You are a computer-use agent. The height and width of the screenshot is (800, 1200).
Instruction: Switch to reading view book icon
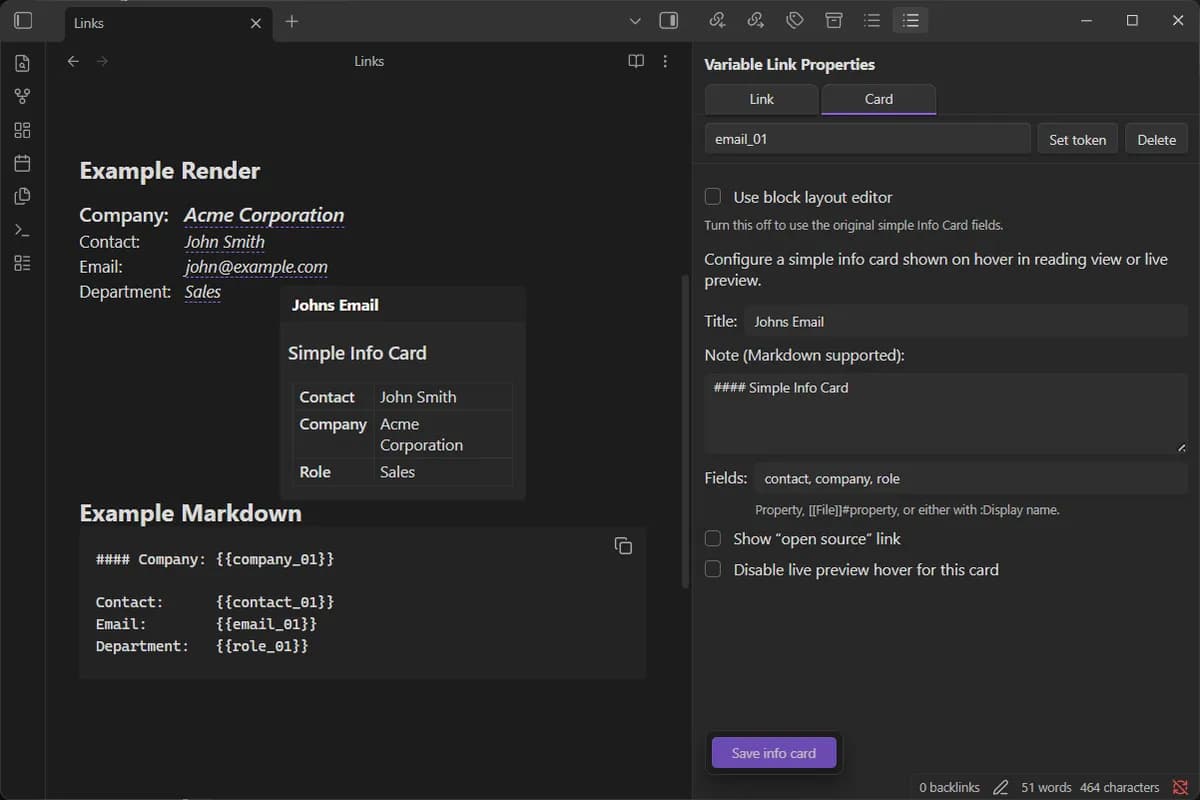pos(636,61)
